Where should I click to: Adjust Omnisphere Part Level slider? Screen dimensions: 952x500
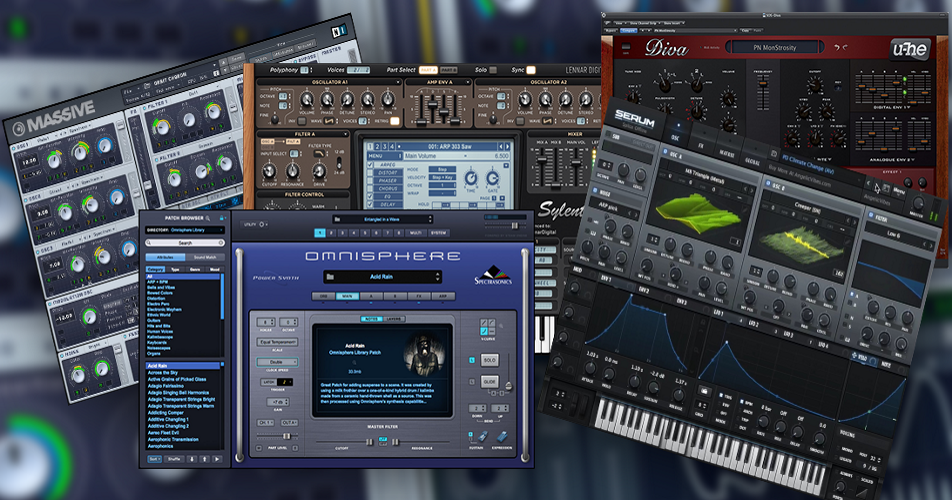287,436
